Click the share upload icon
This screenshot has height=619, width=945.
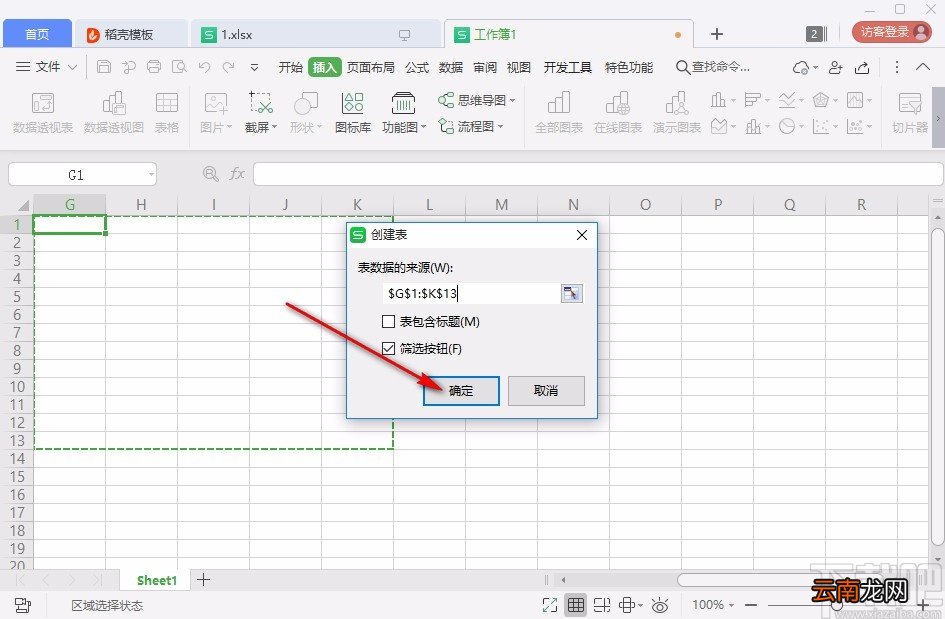coord(862,68)
